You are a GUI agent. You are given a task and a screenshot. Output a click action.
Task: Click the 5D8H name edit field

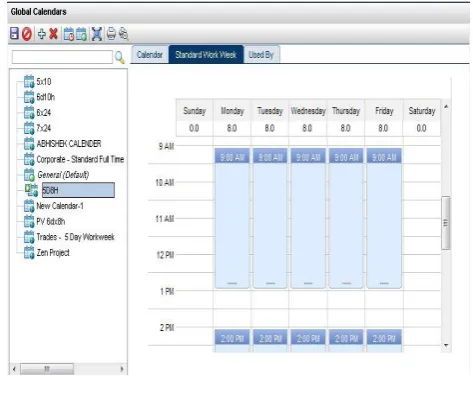78,190
